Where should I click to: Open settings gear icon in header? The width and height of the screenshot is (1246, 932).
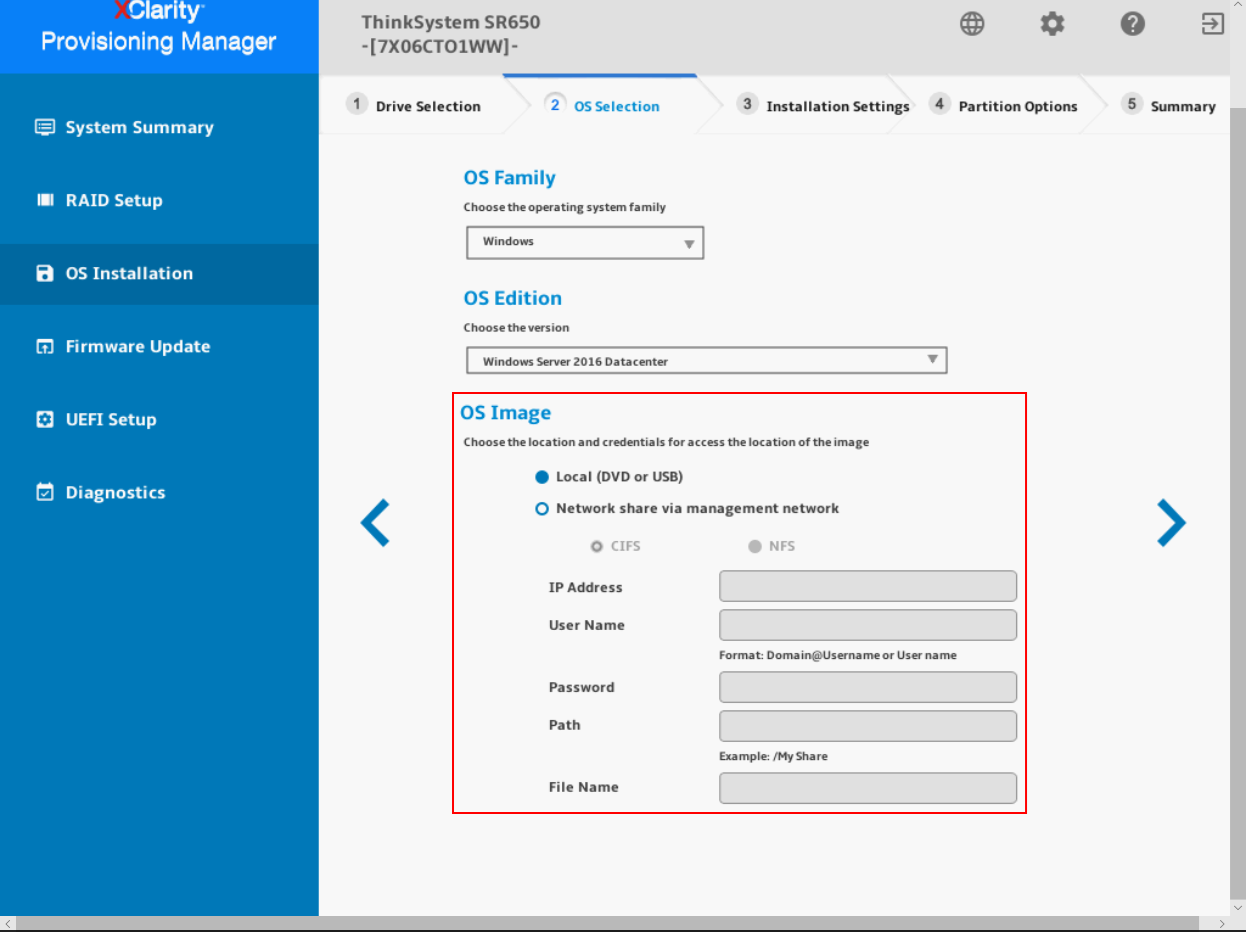click(x=1052, y=24)
